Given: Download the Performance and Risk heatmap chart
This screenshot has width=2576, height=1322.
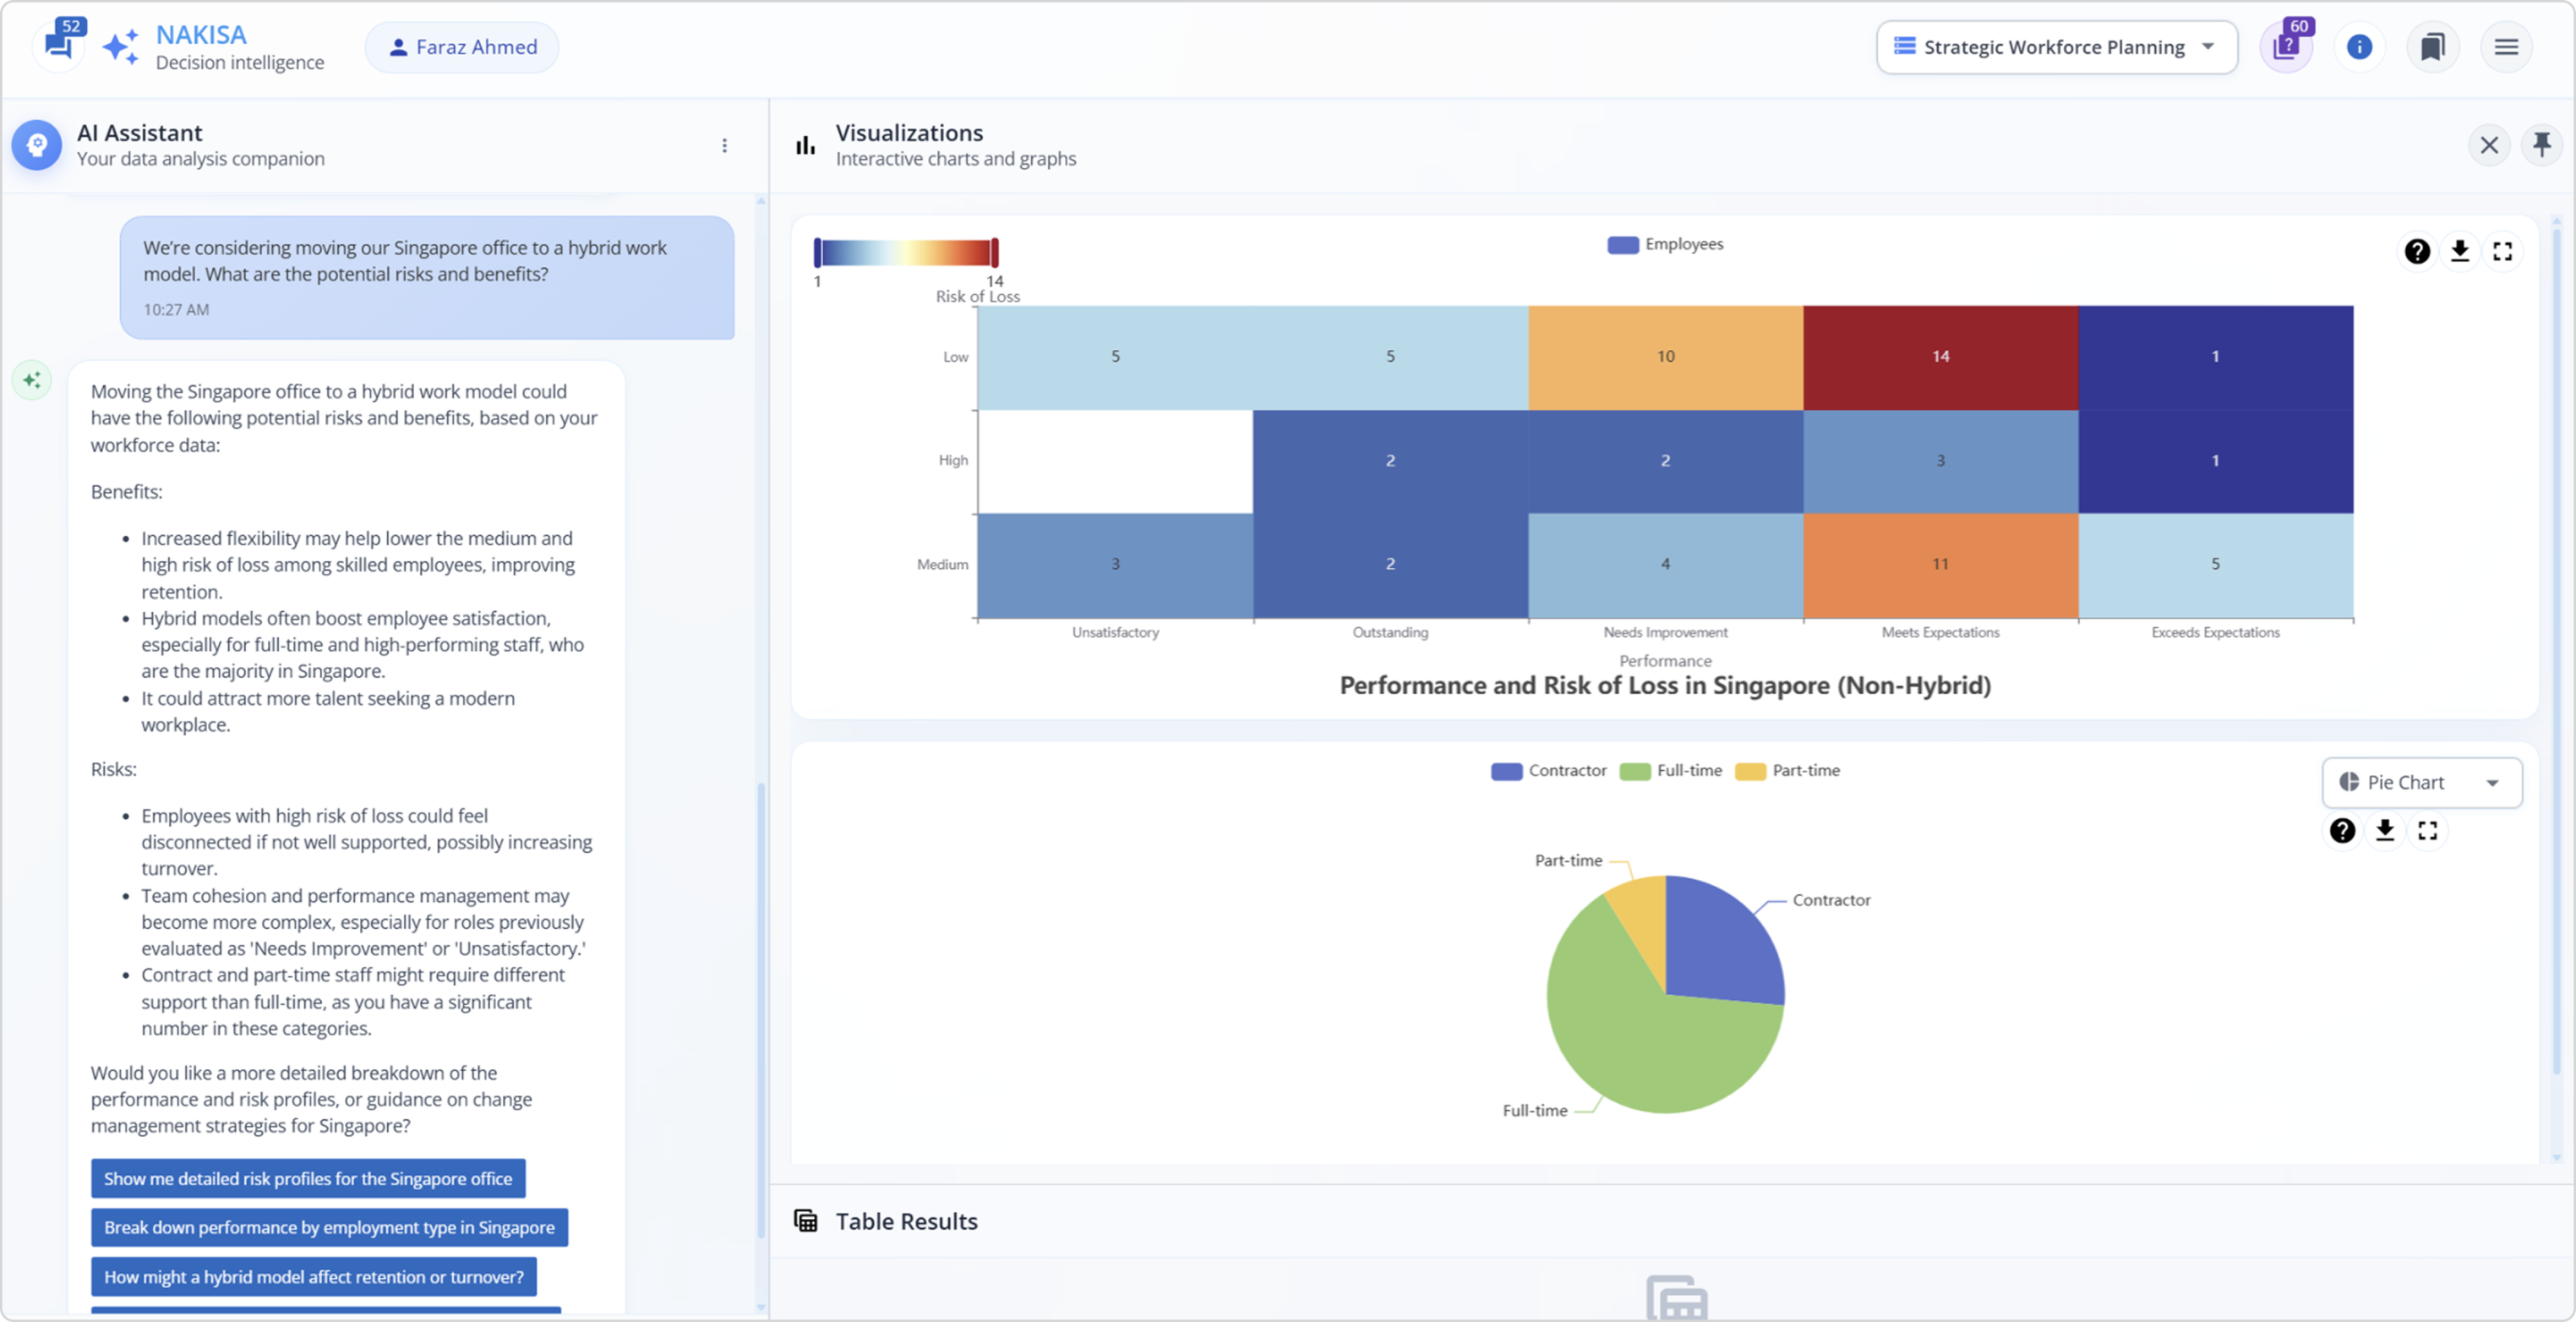Looking at the screenshot, I should pos(2460,251).
